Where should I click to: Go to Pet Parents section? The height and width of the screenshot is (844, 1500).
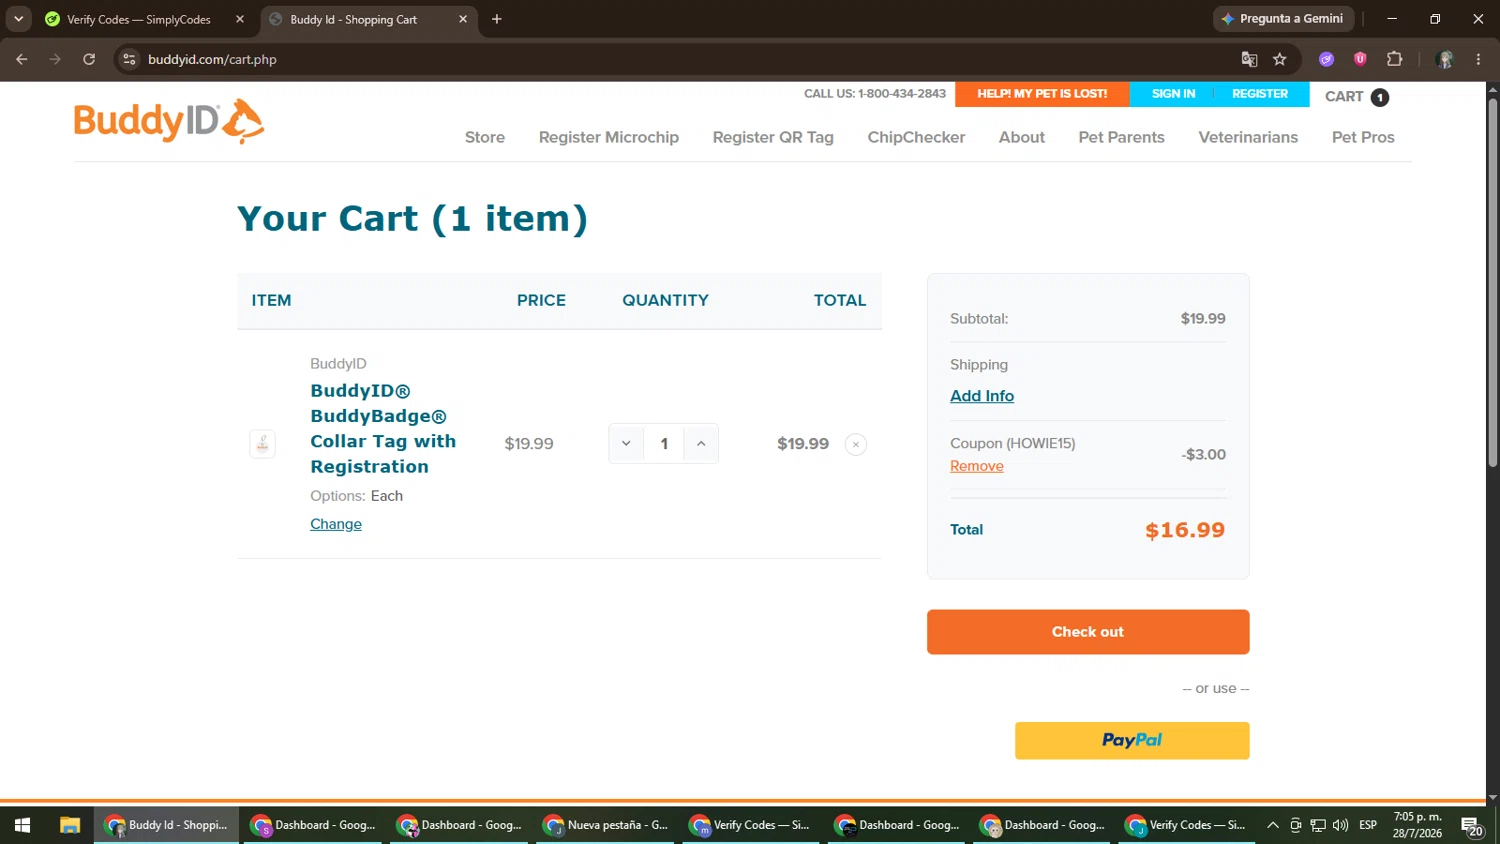coord(1122,137)
